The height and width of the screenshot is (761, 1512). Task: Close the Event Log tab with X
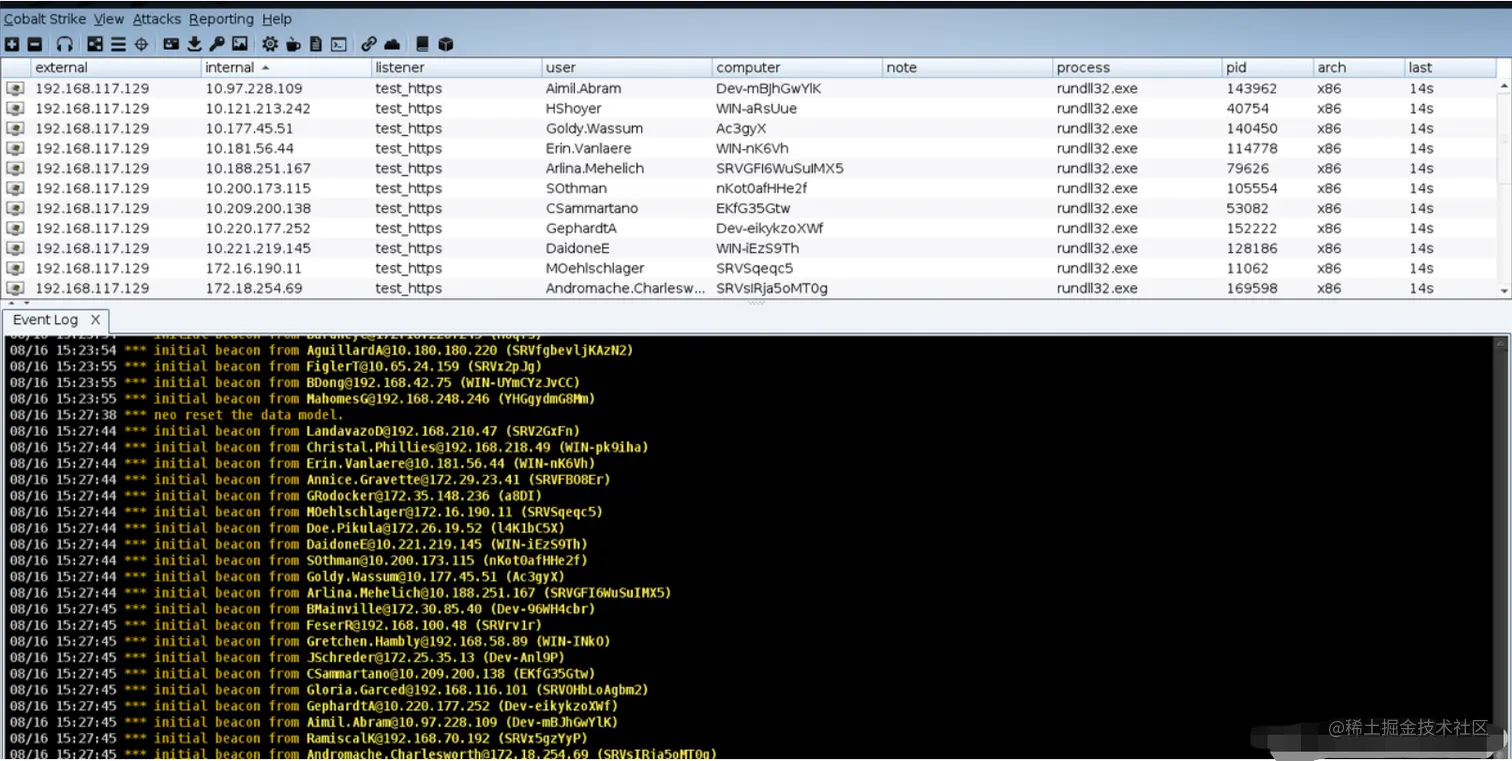click(x=96, y=320)
